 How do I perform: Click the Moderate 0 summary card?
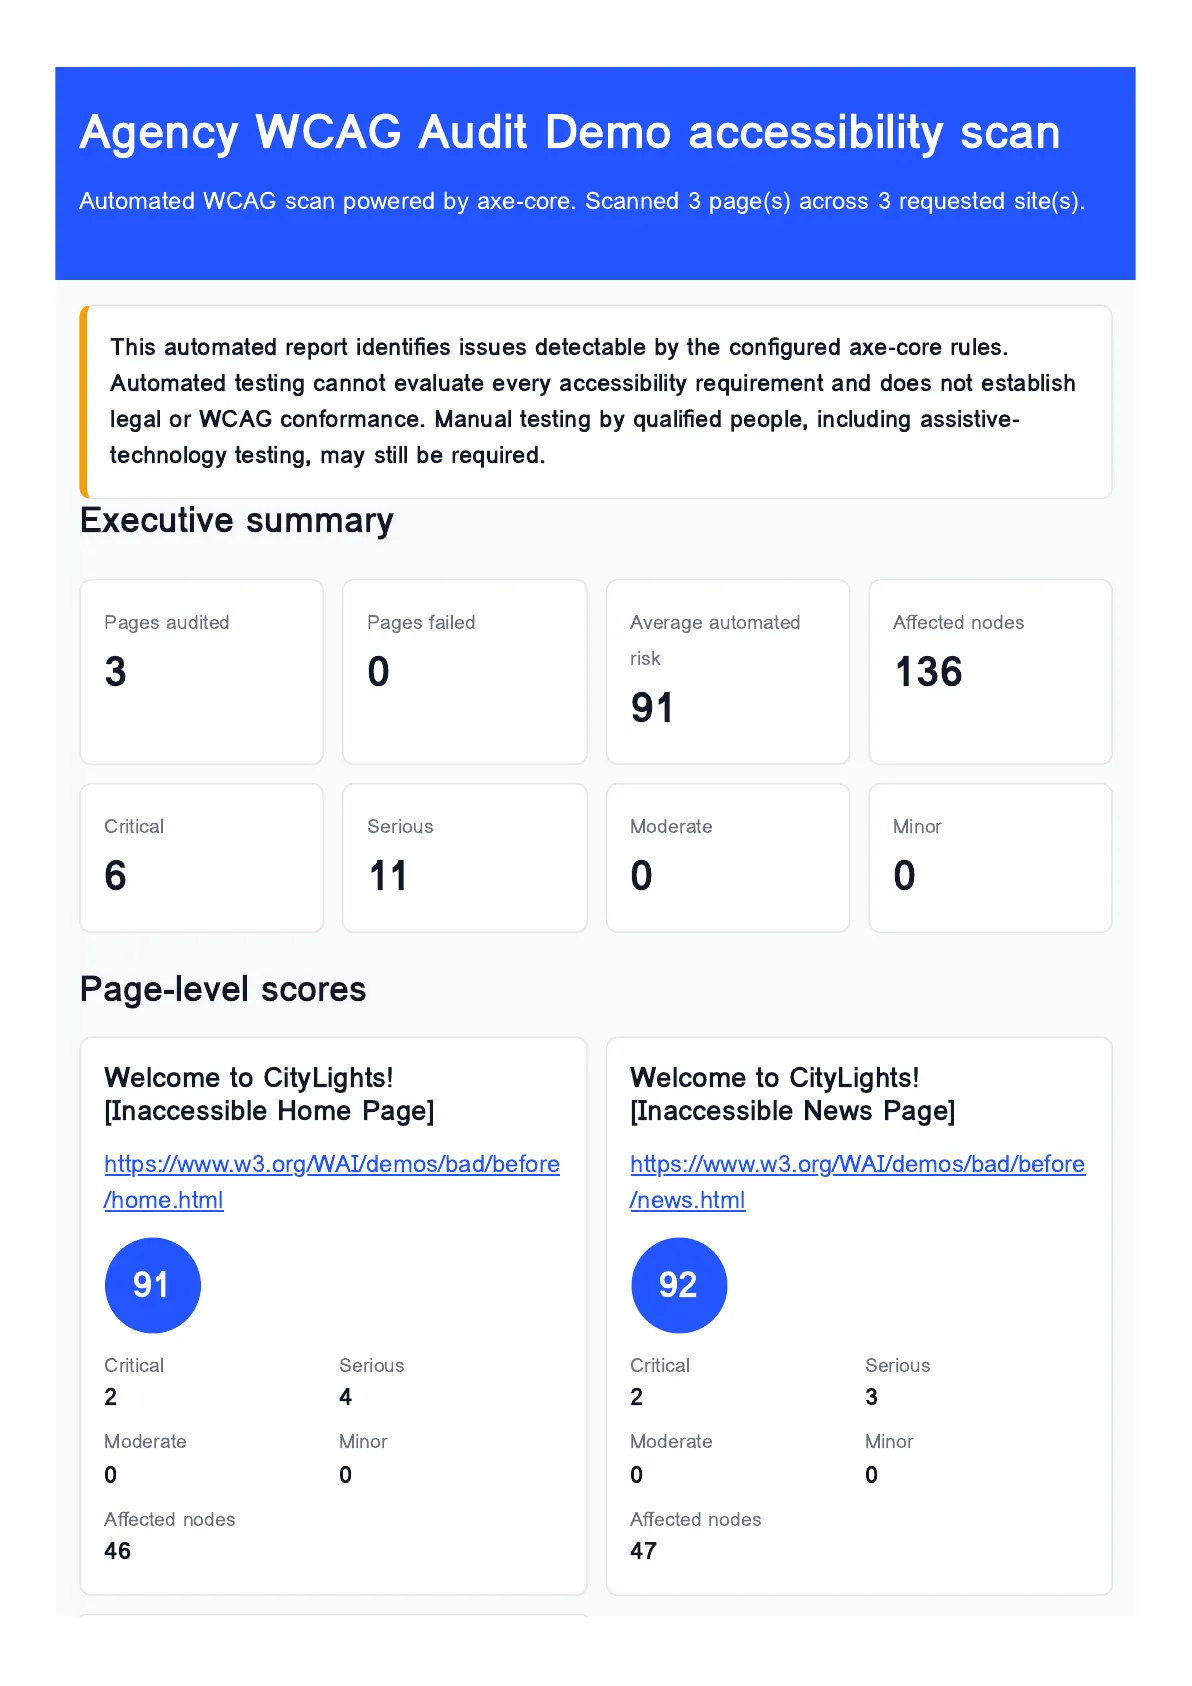[728, 858]
